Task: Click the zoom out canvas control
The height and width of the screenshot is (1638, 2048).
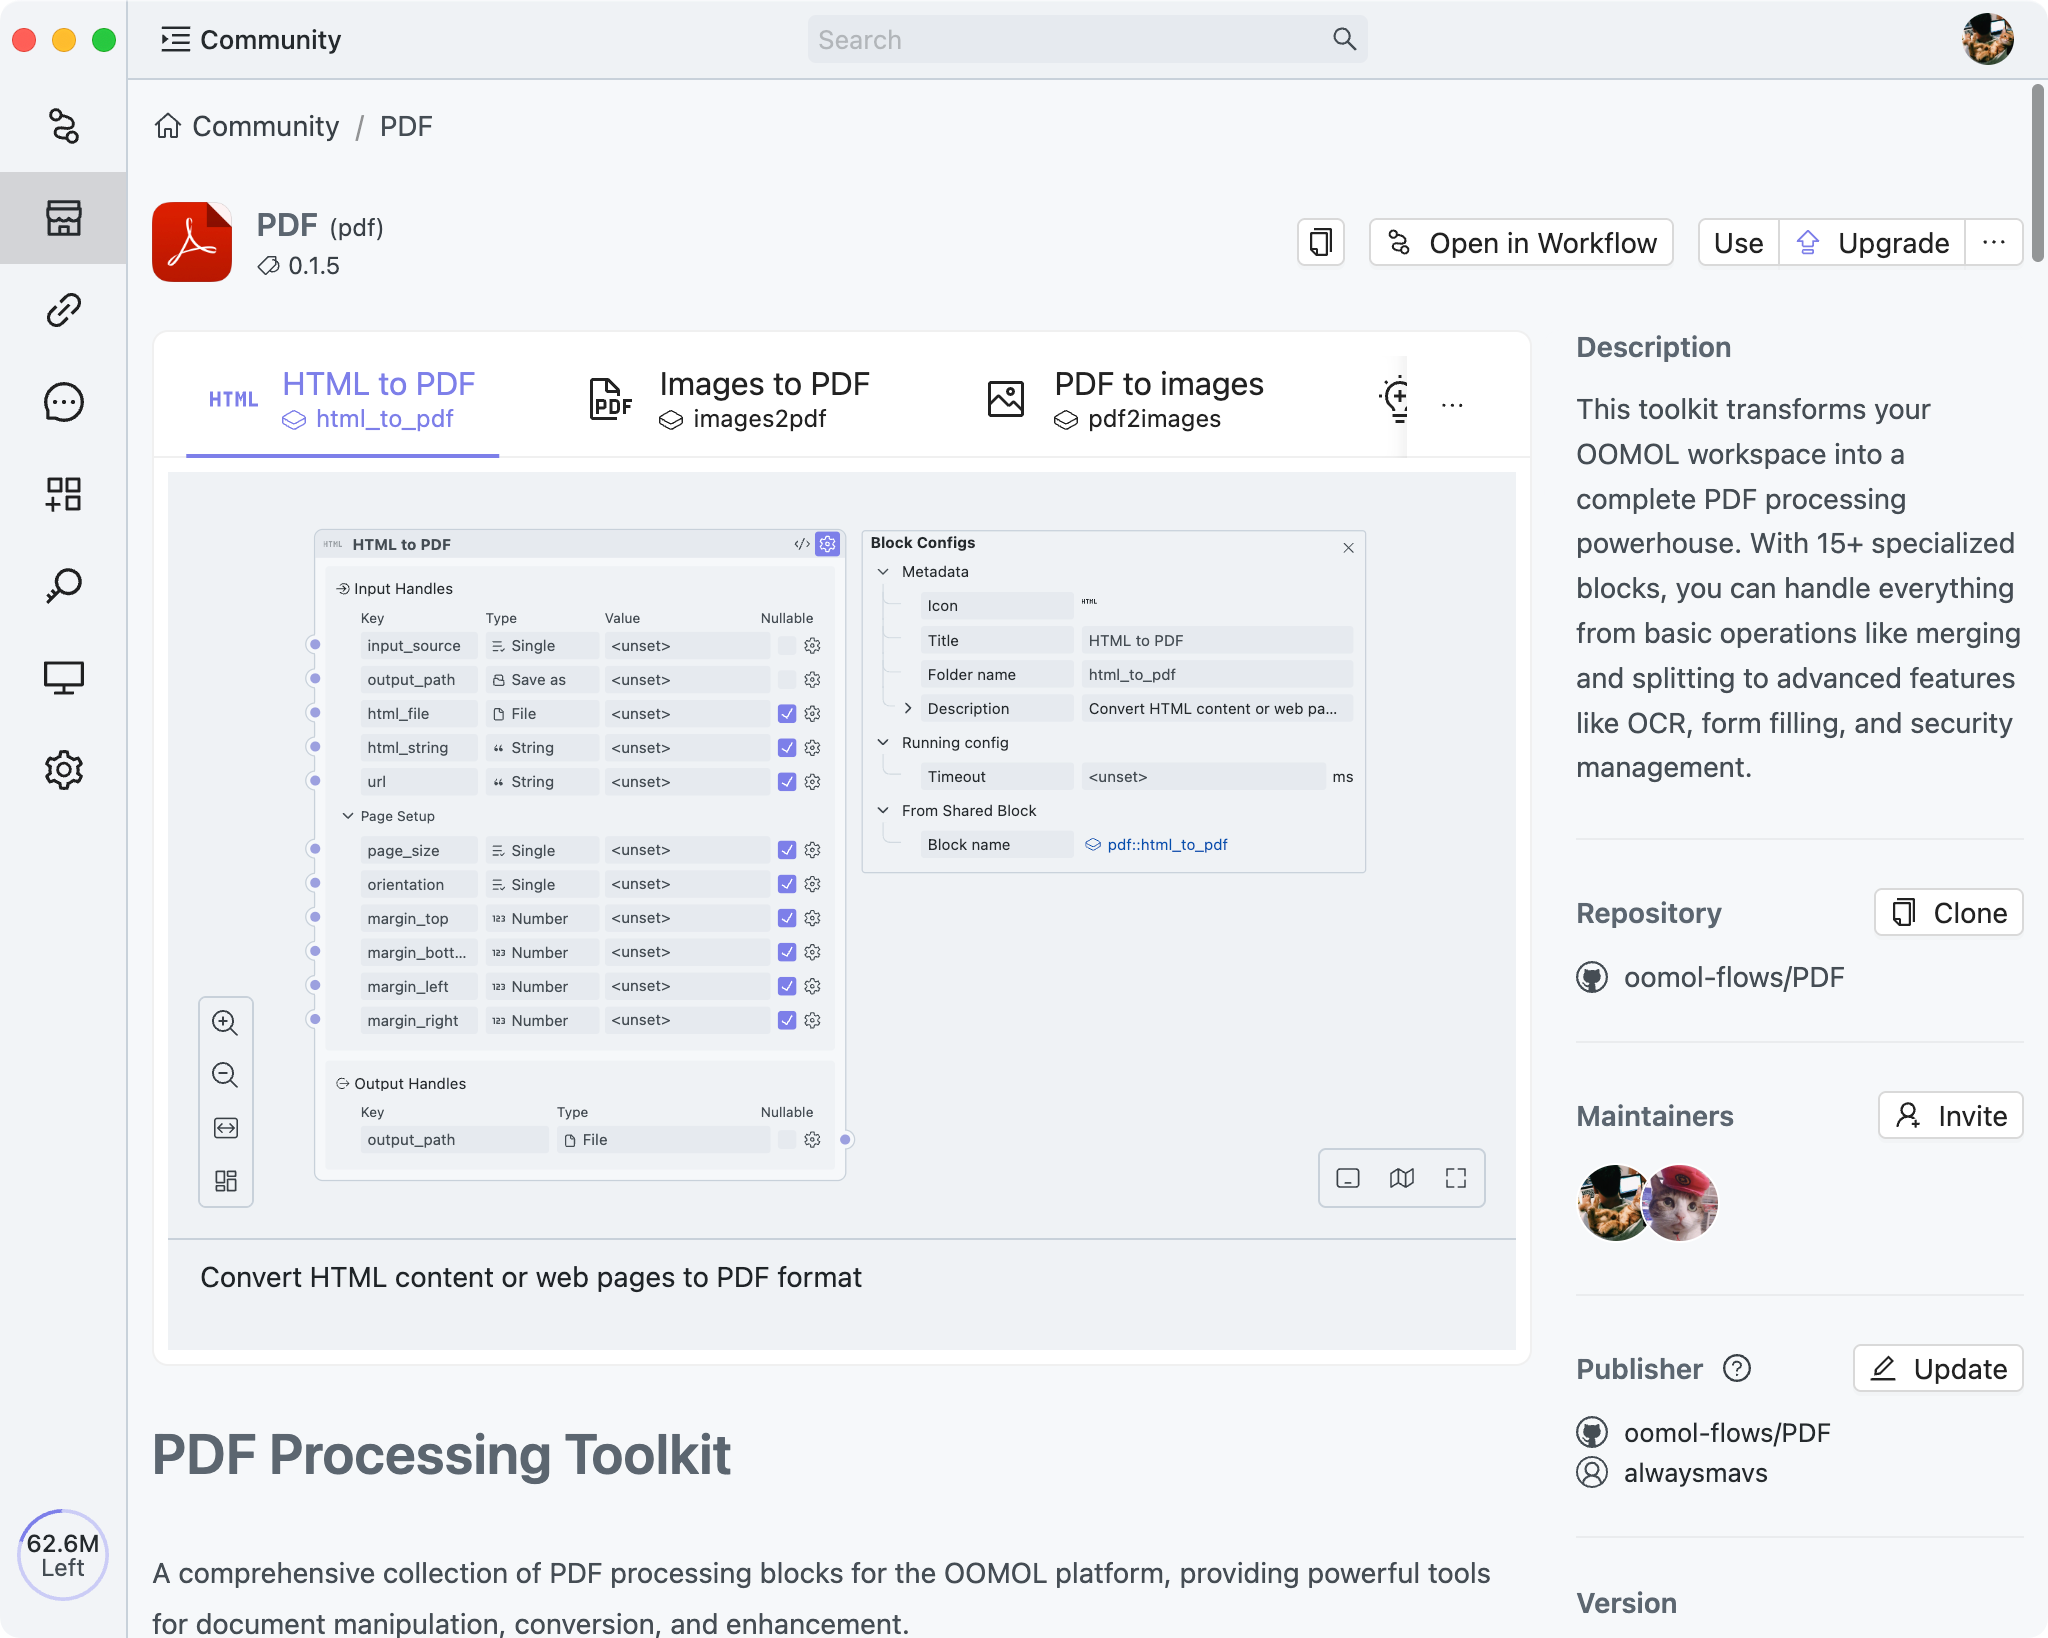Action: tap(225, 1075)
